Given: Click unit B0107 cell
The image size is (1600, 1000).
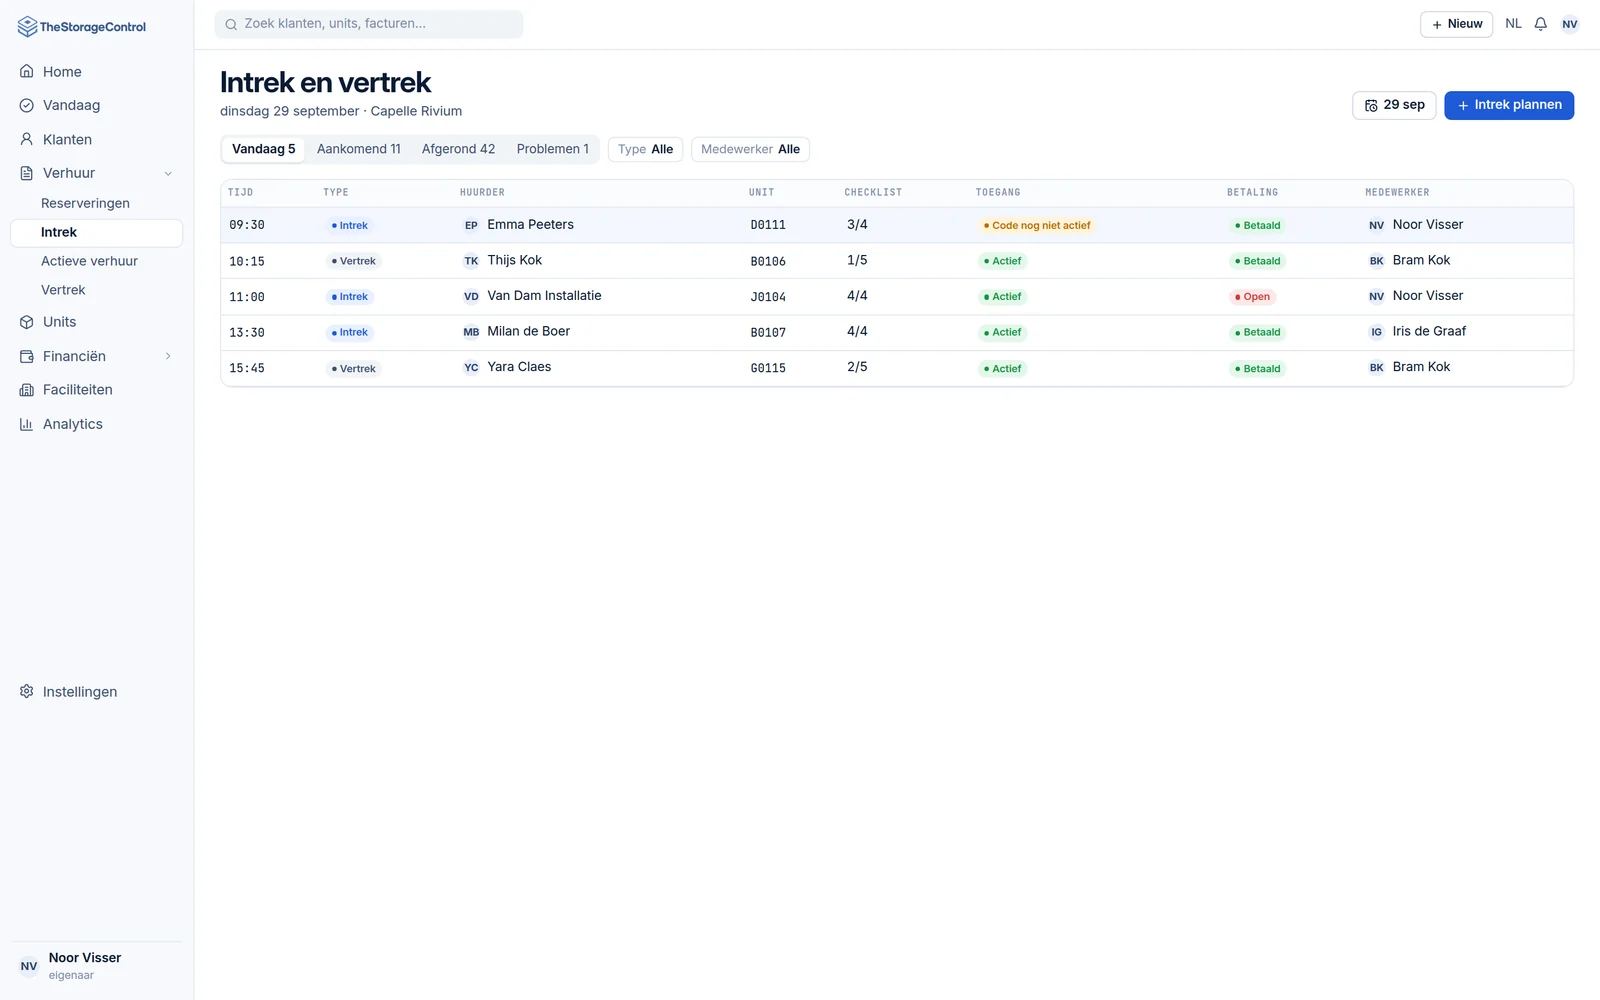Looking at the screenshot, I should 768,332.
